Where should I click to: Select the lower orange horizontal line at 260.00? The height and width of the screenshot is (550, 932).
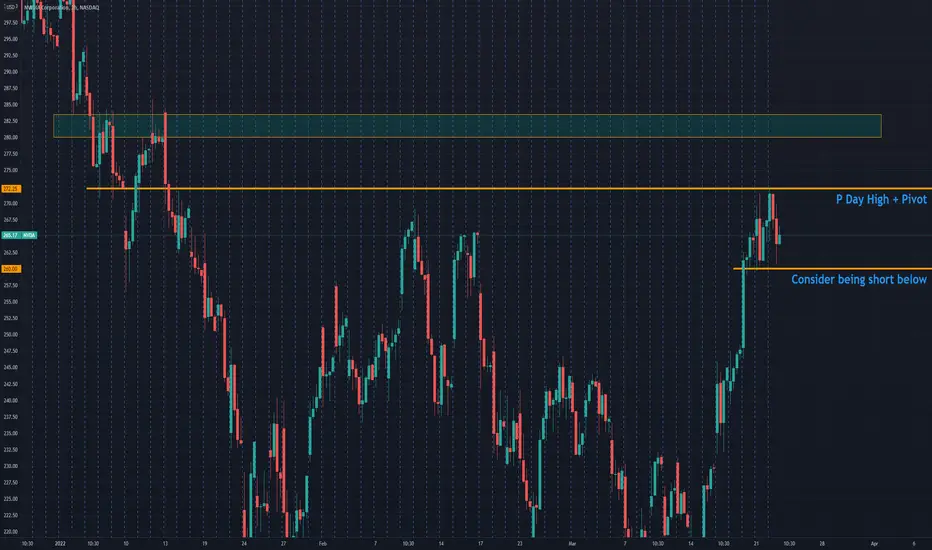(832, 269)
